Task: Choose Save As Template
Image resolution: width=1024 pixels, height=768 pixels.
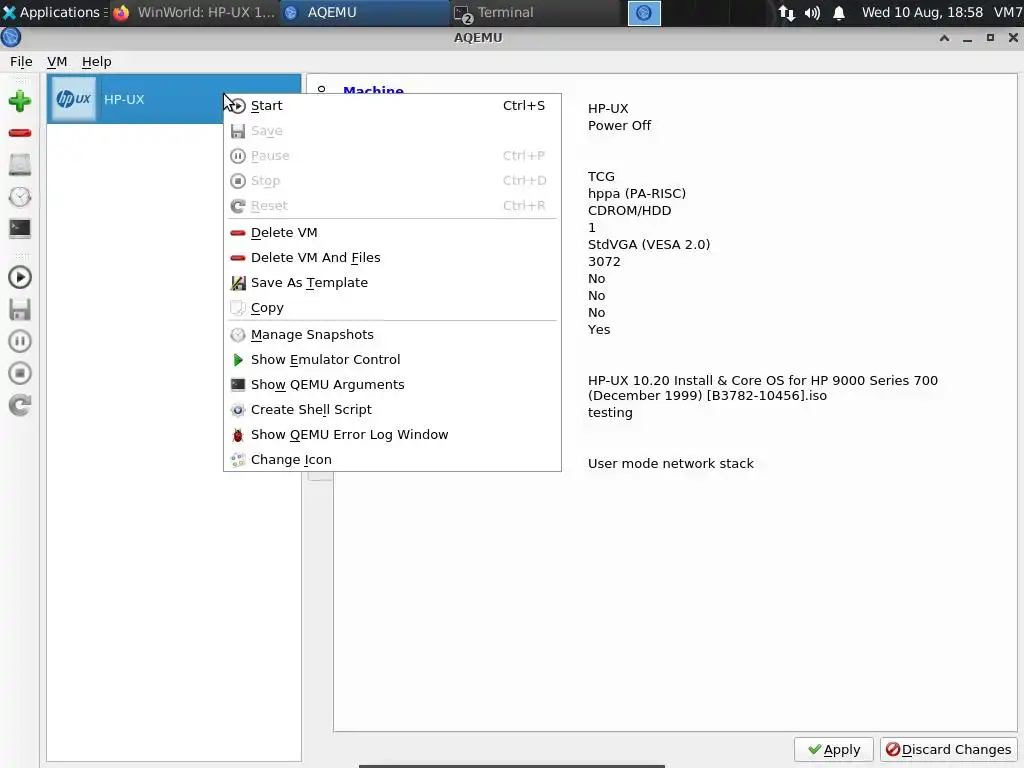Action: [x=392, y=283]
